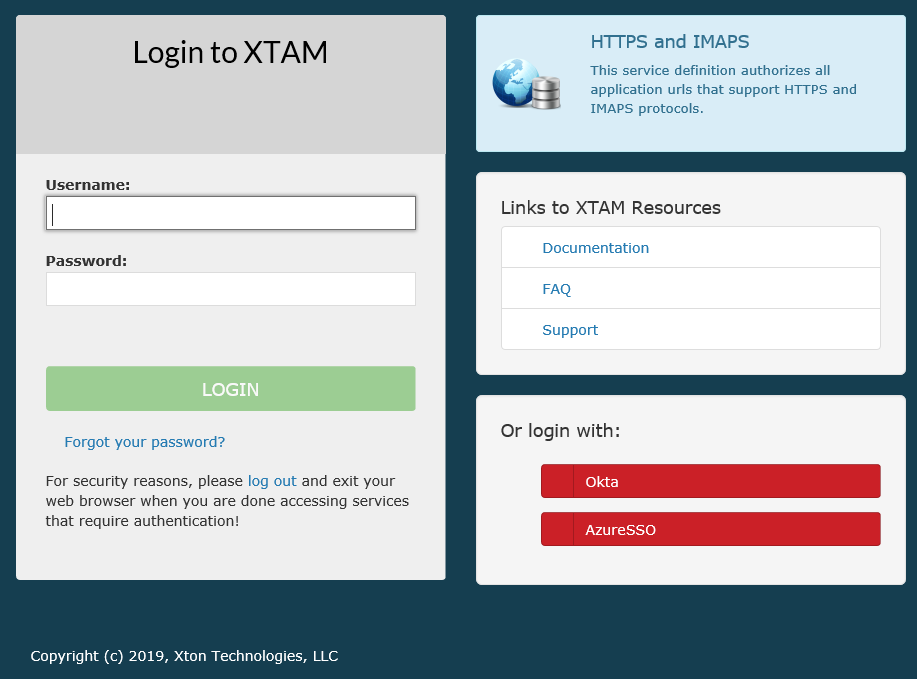Viewport: 917px width, 679px height.
Task: Click the 'Or login with:' heading
Action: (x=560, y=431)
